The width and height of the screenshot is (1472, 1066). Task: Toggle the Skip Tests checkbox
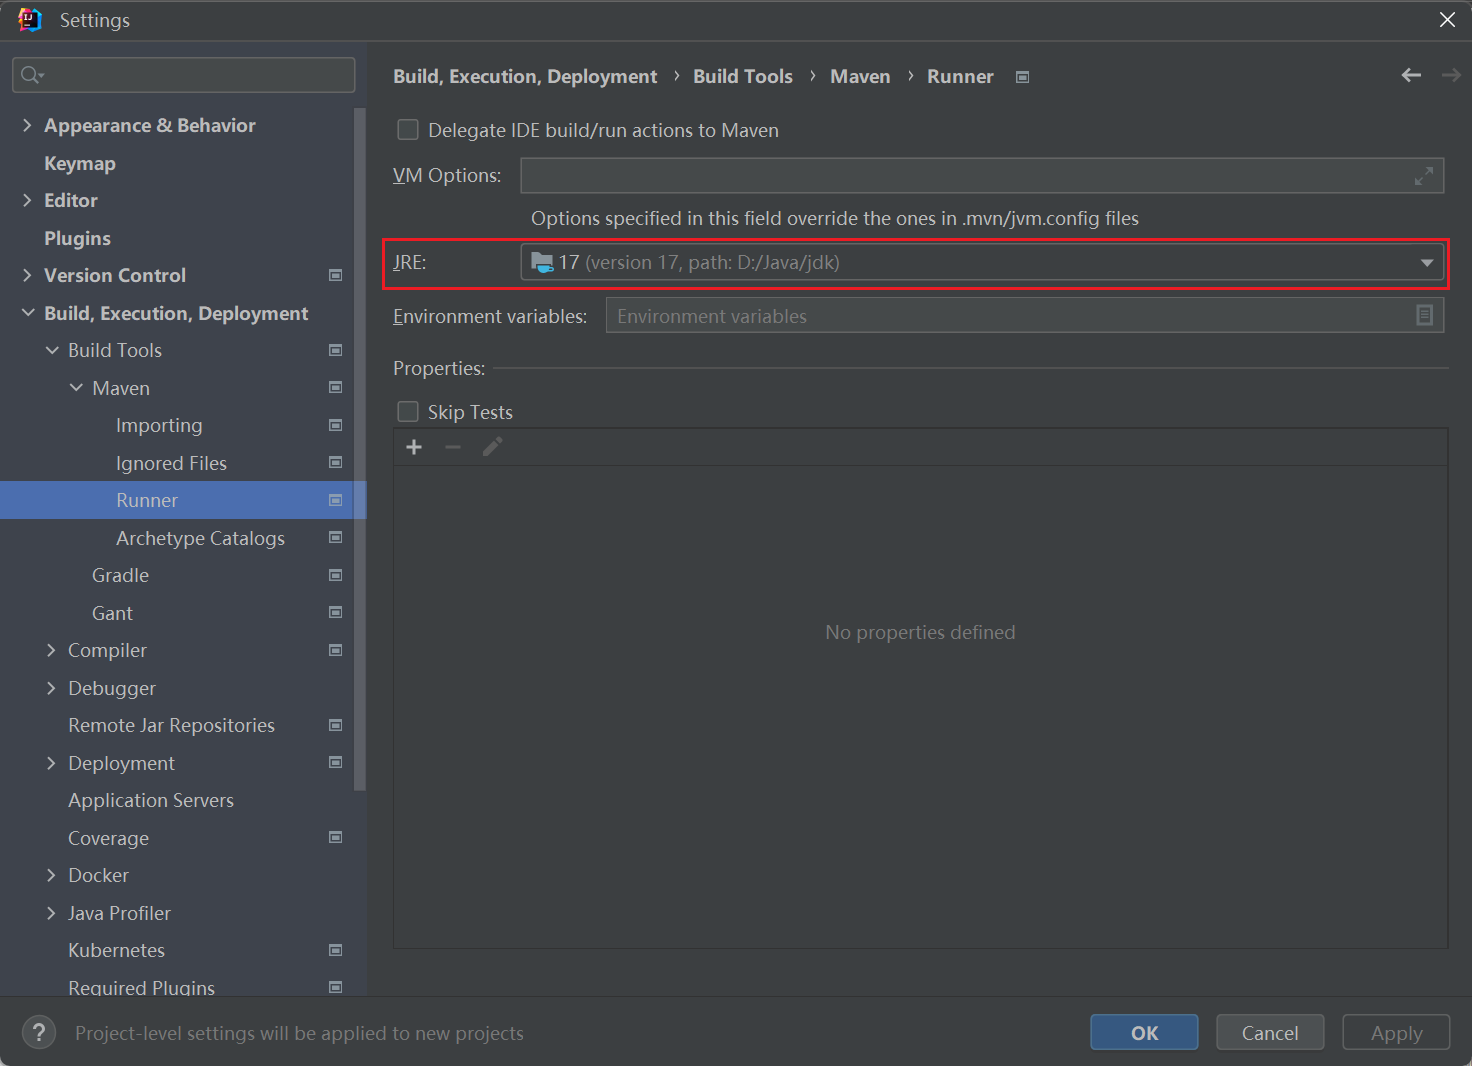[x=408, y=412]
